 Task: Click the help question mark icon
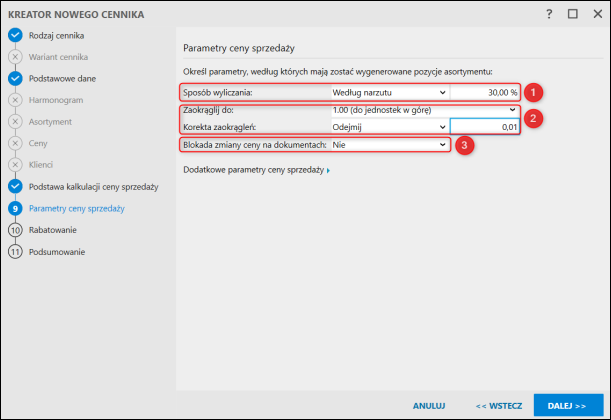pos(550,14)
